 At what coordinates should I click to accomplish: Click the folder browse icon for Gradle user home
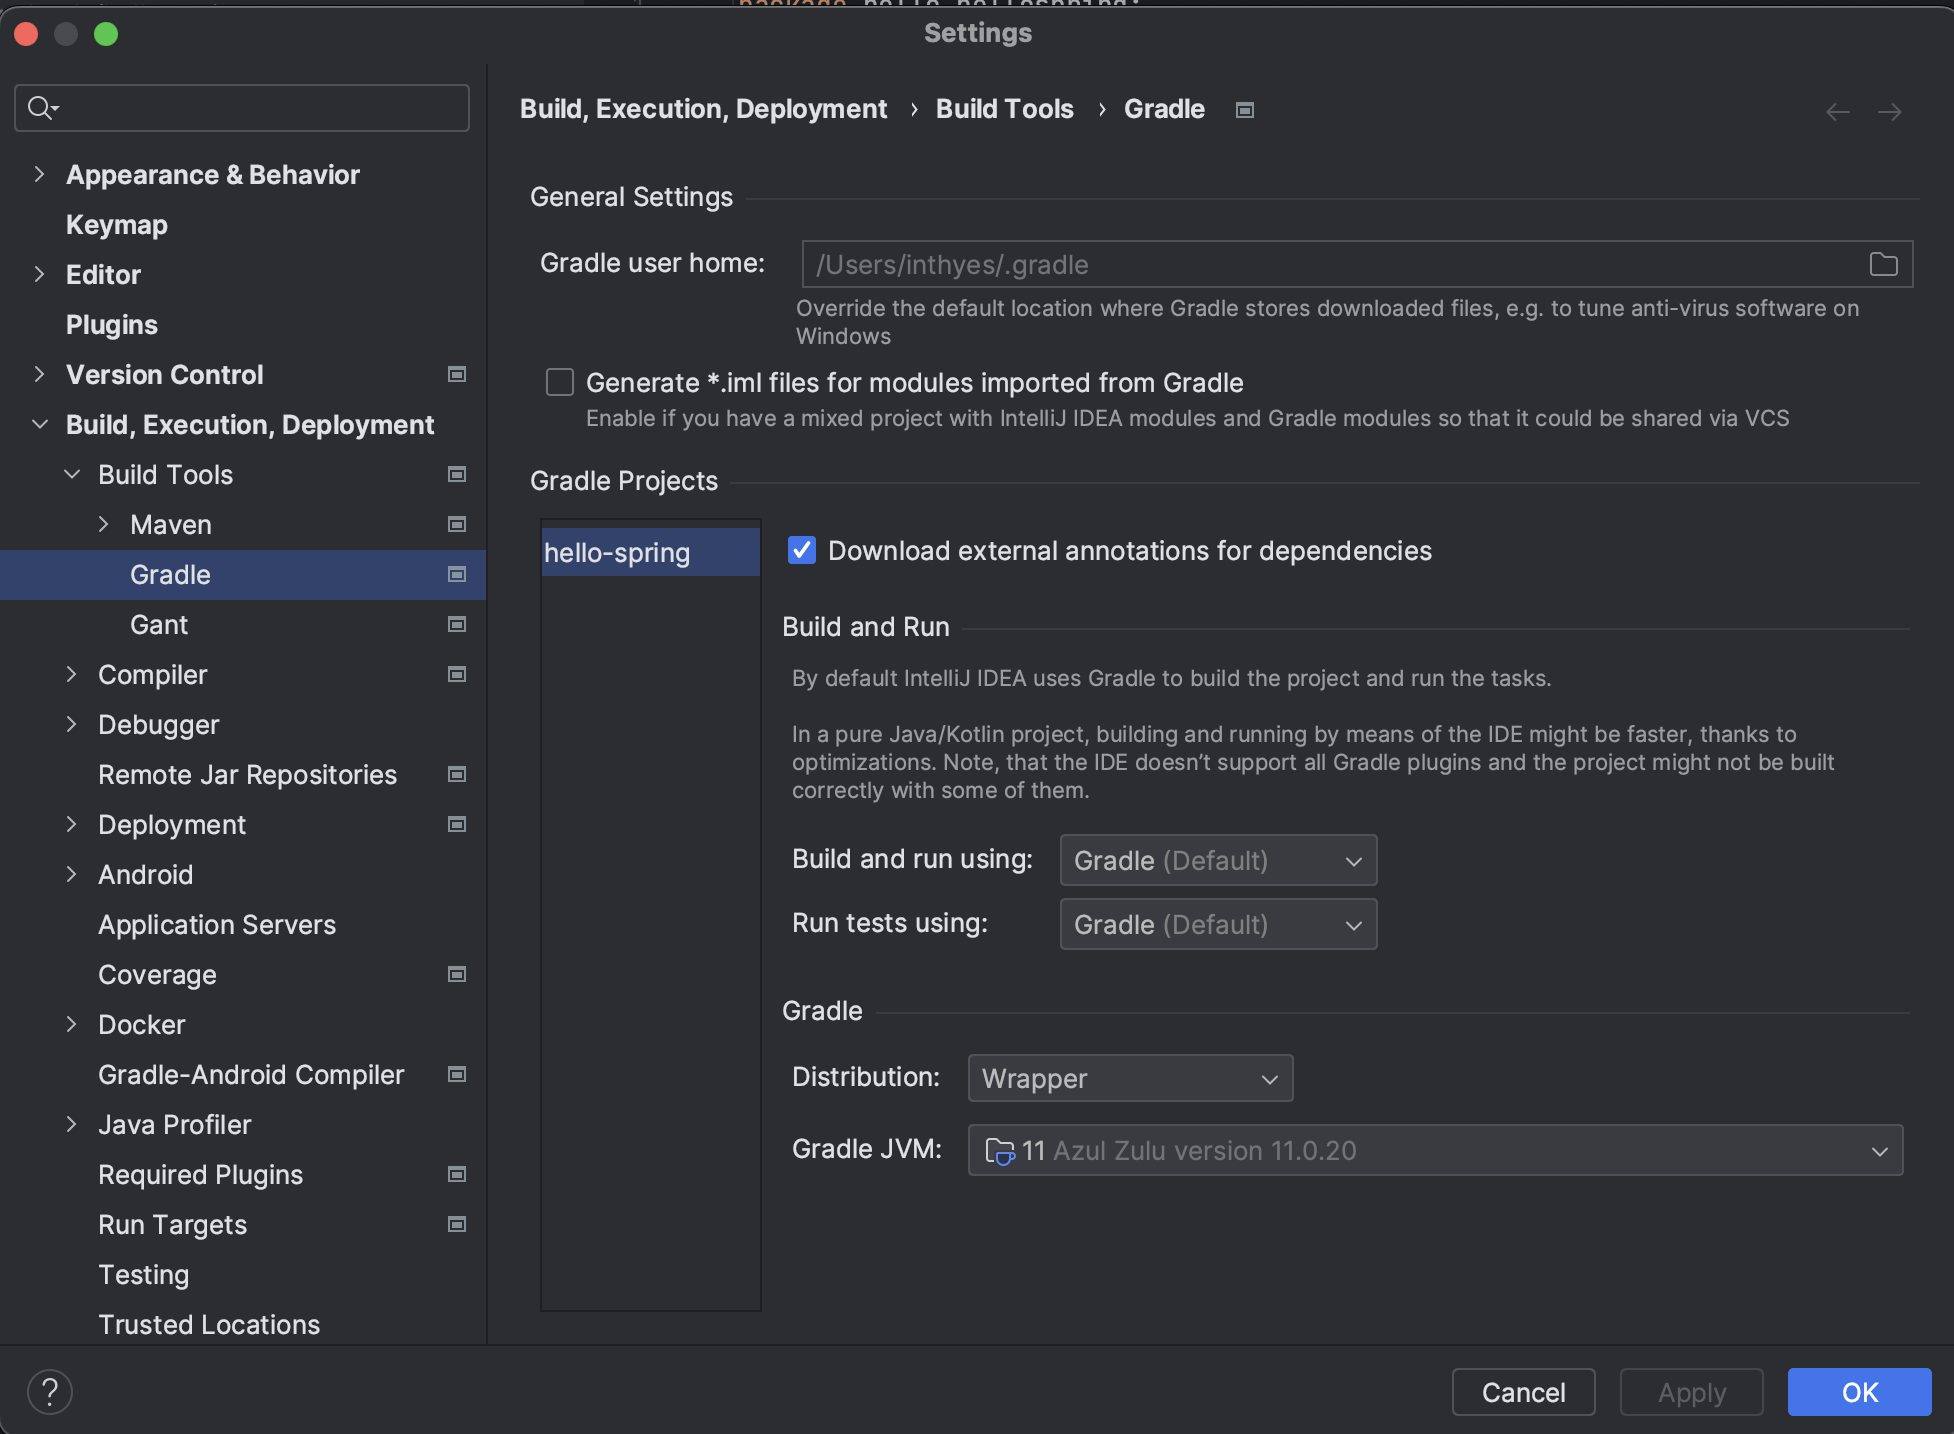coord(1883,264)
